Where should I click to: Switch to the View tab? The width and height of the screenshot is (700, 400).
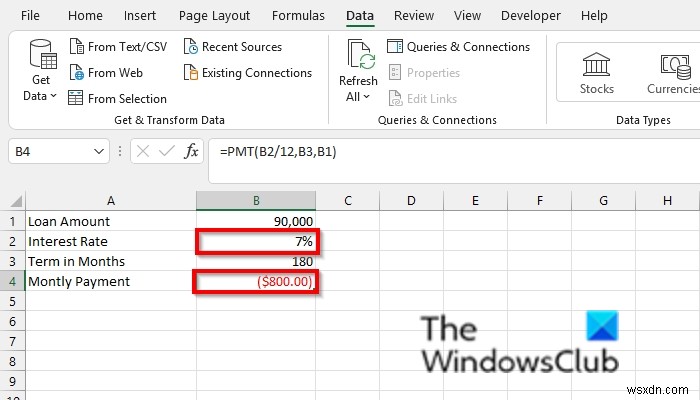(467, 16)
